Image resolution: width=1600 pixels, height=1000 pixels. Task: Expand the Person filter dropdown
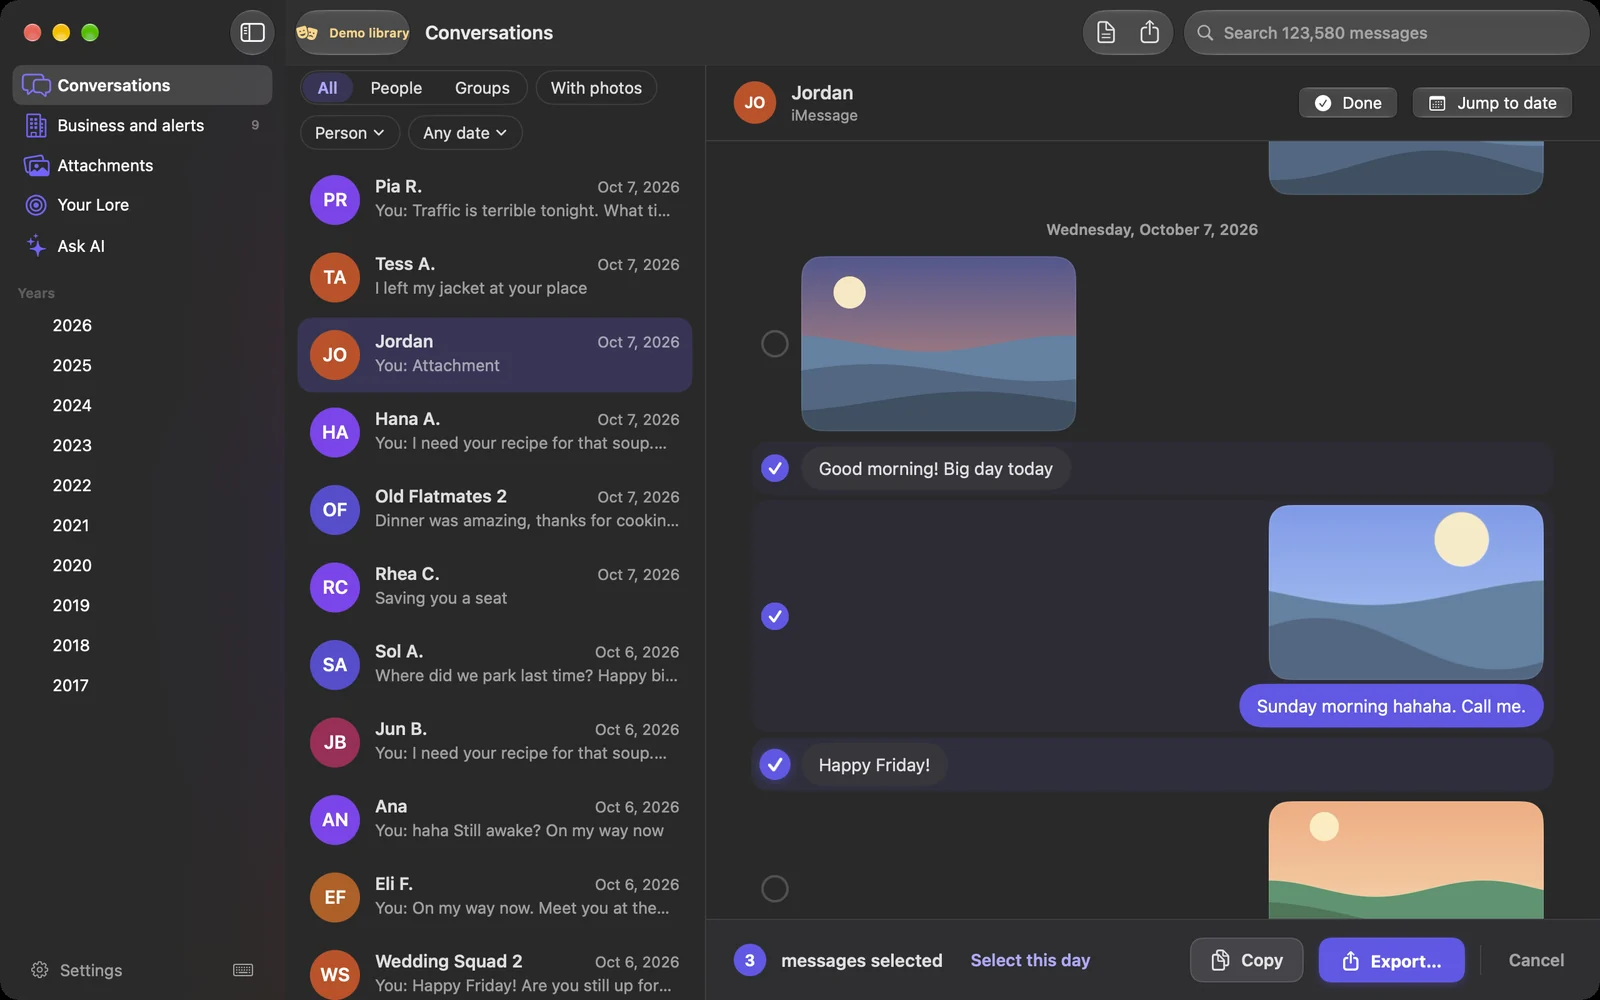pos(350,133)
